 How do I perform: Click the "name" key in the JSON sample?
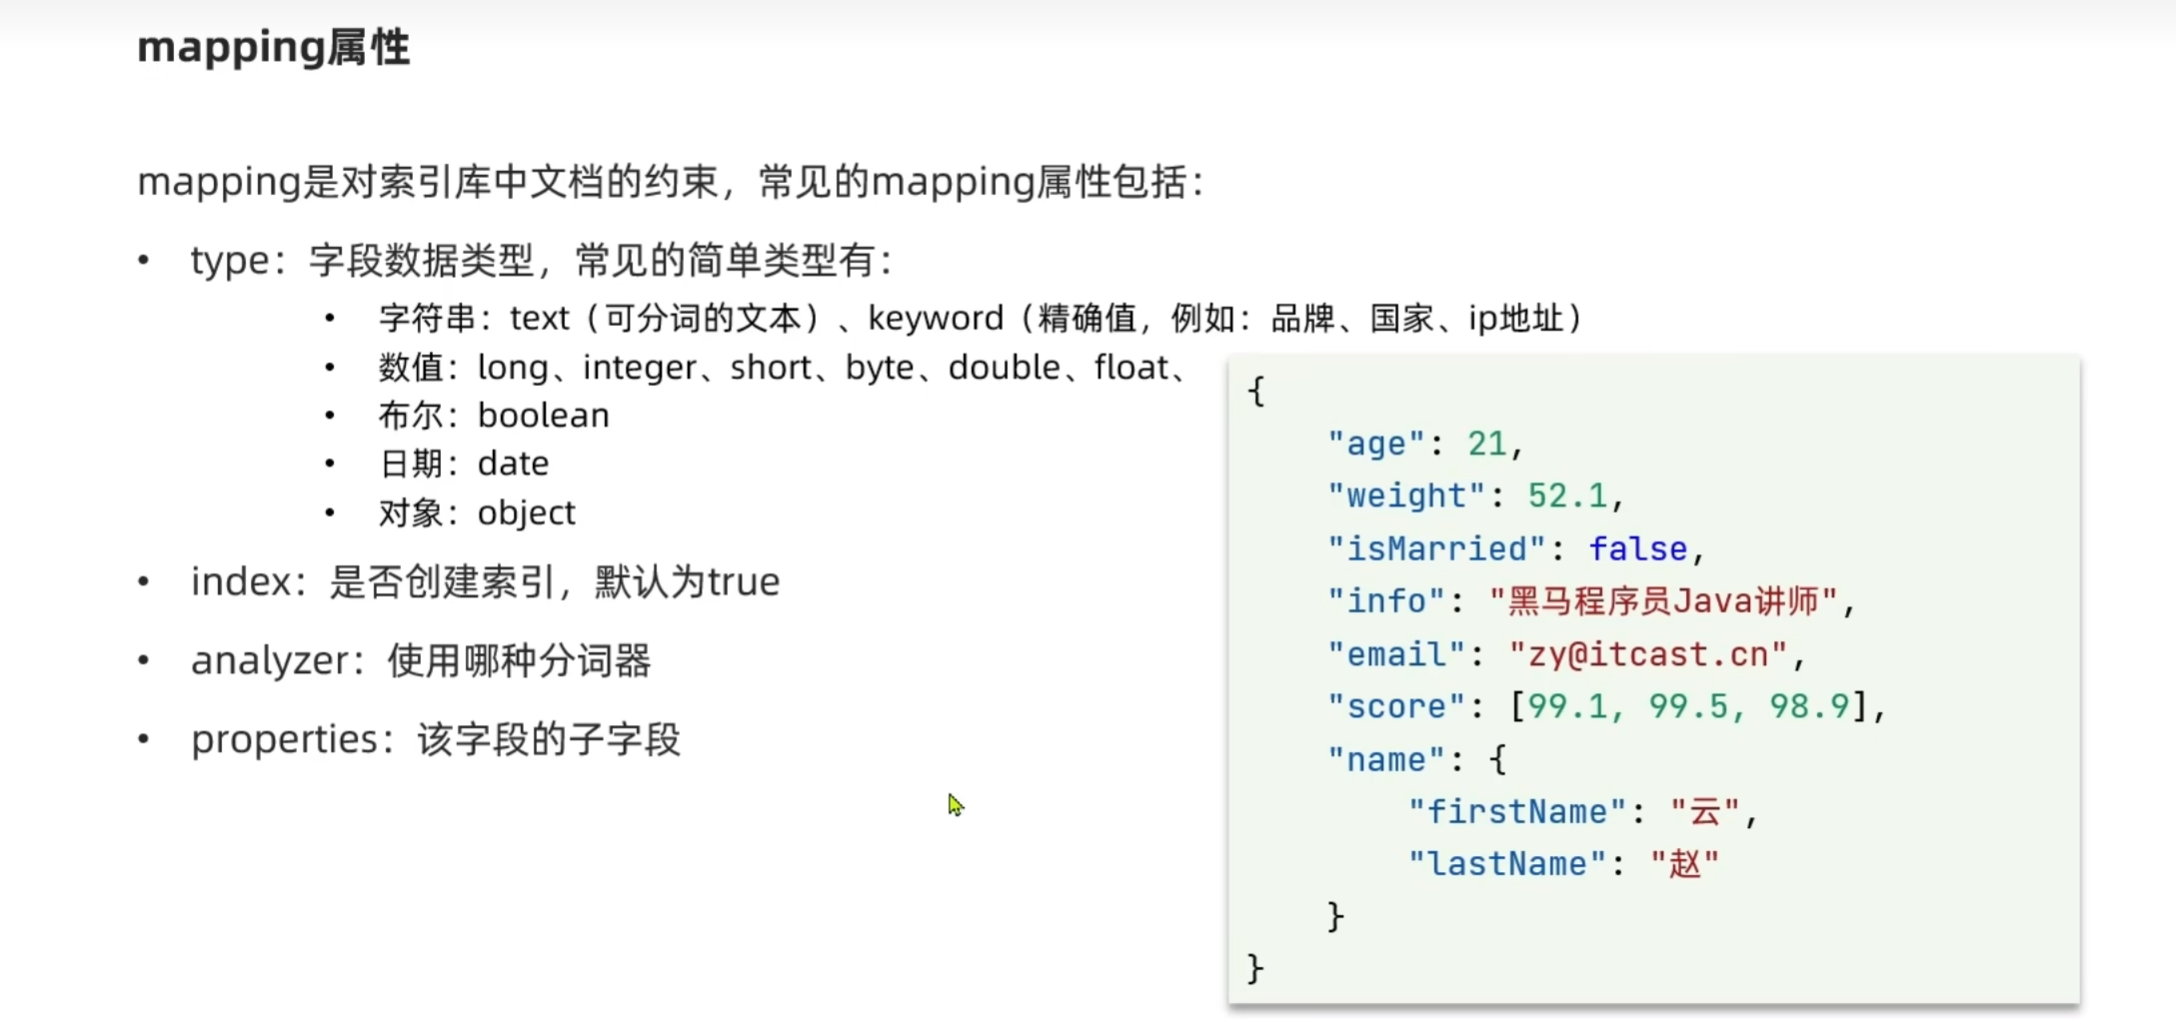[1387, 759]
